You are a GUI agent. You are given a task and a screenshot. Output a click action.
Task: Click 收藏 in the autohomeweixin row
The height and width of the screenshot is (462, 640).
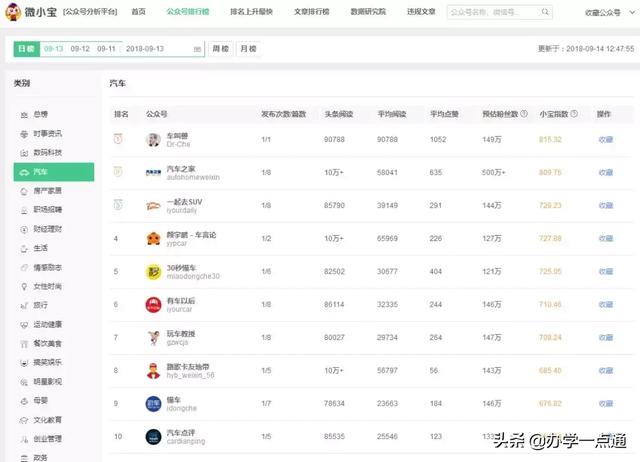606,173
